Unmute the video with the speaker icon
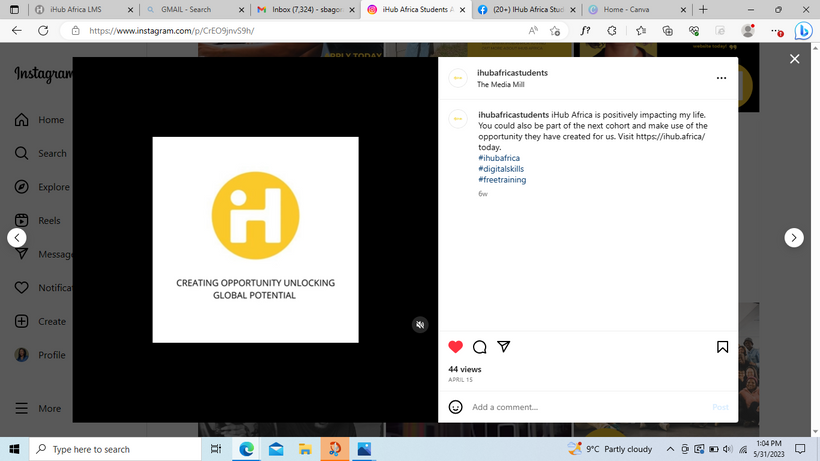Screen dimensions: 820x461 tap(420, 324)
